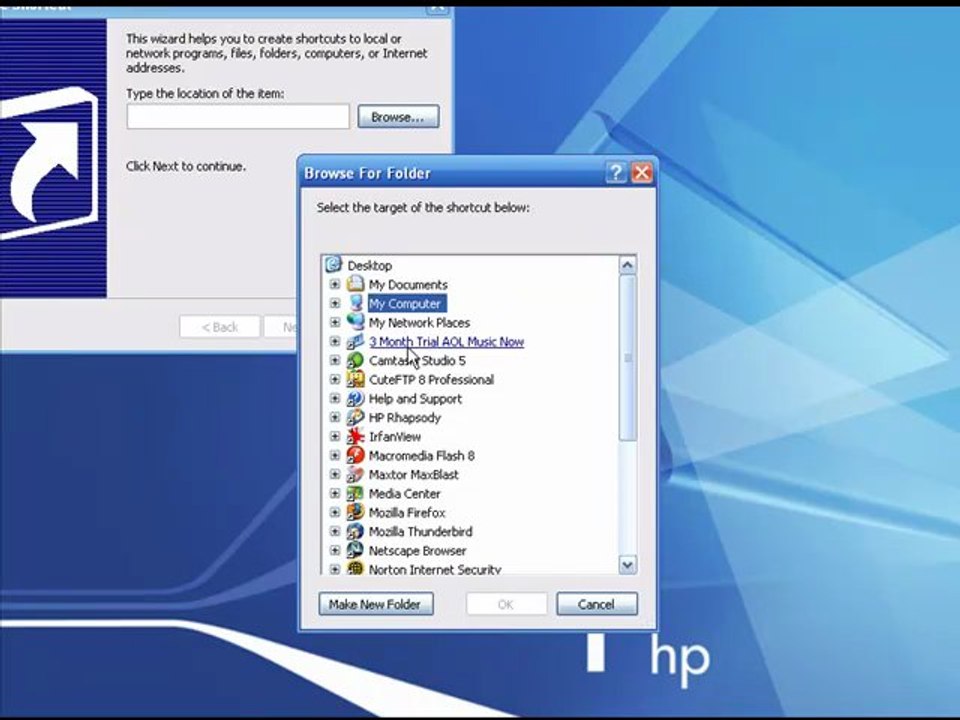Expand the IrfanView node
Image resolution: width=960 pixels, height=720 pixels.
click(x=334, y=436)
